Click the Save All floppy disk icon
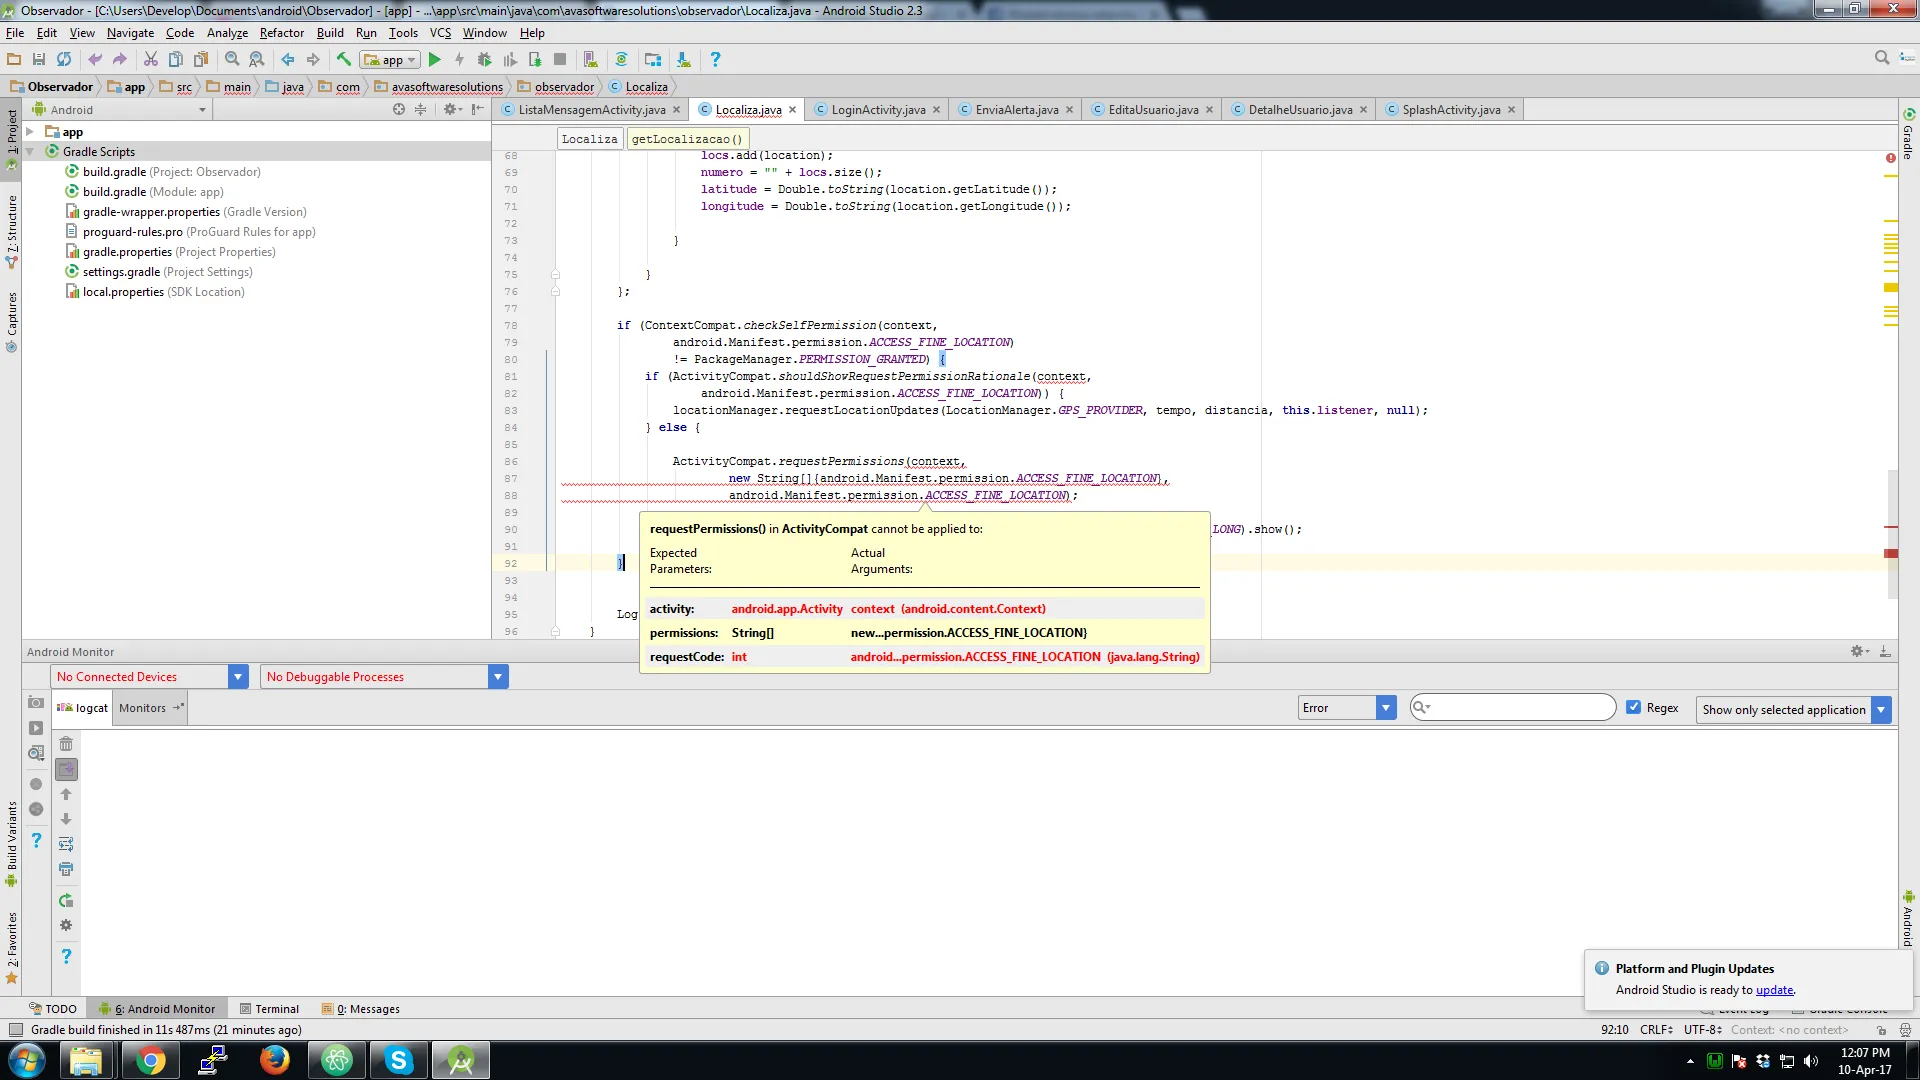Image resolution: width=1920 pixels, height=1080 pixels. click(x=39, y=60)
